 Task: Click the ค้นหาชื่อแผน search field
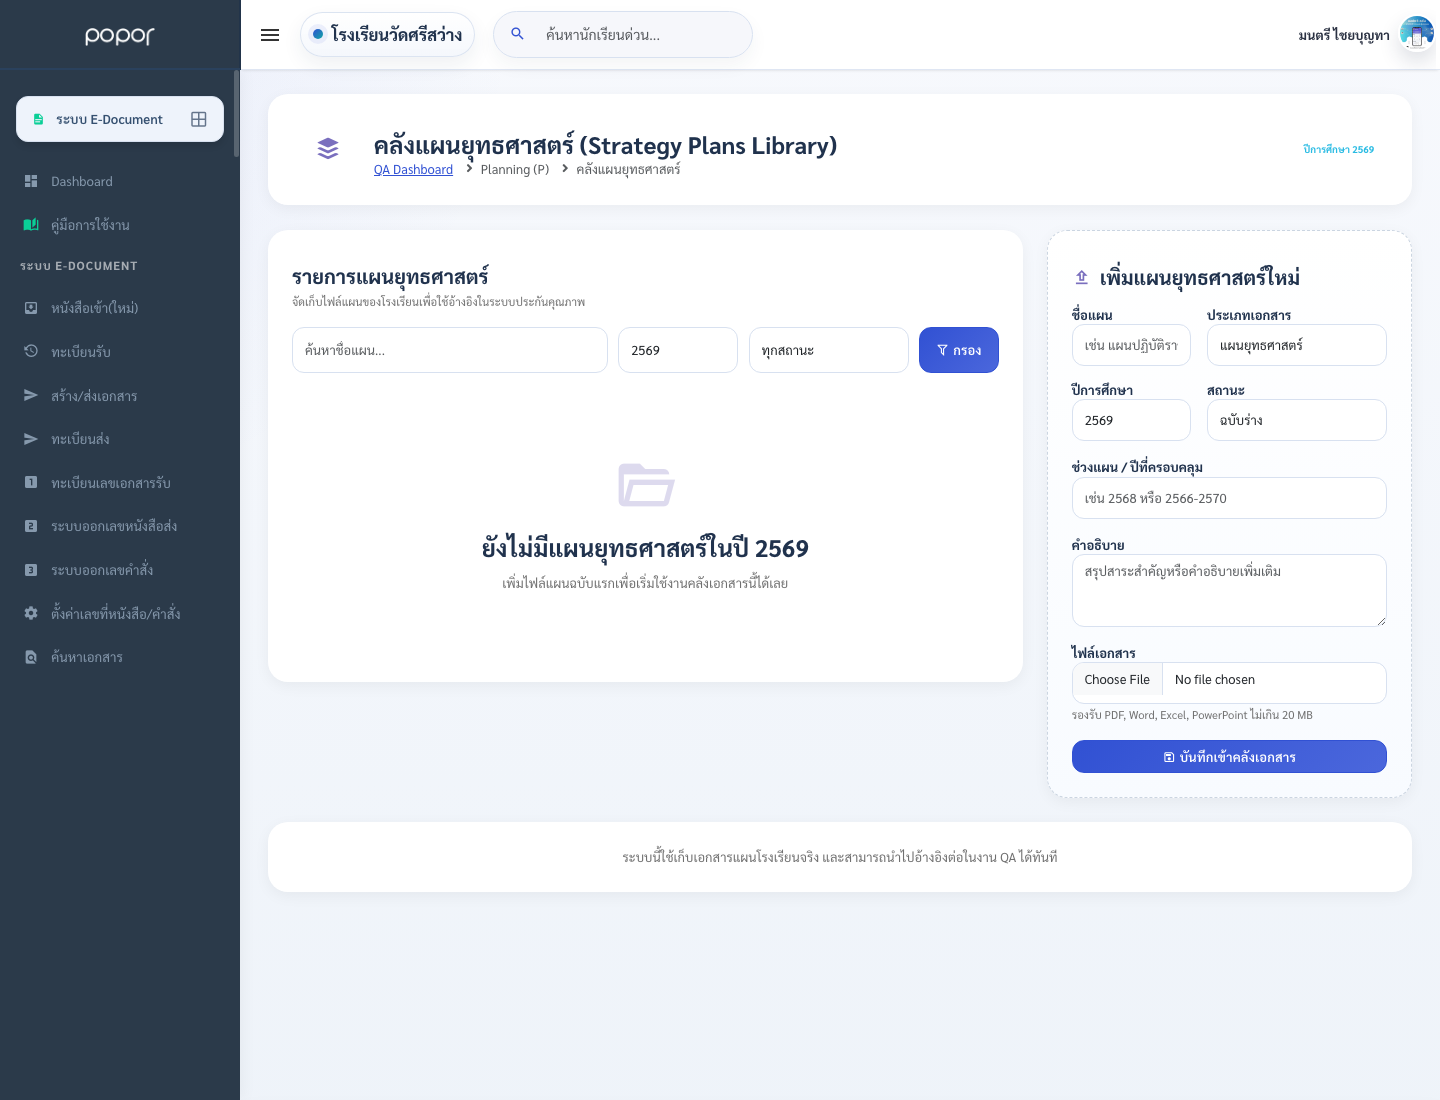450,350
